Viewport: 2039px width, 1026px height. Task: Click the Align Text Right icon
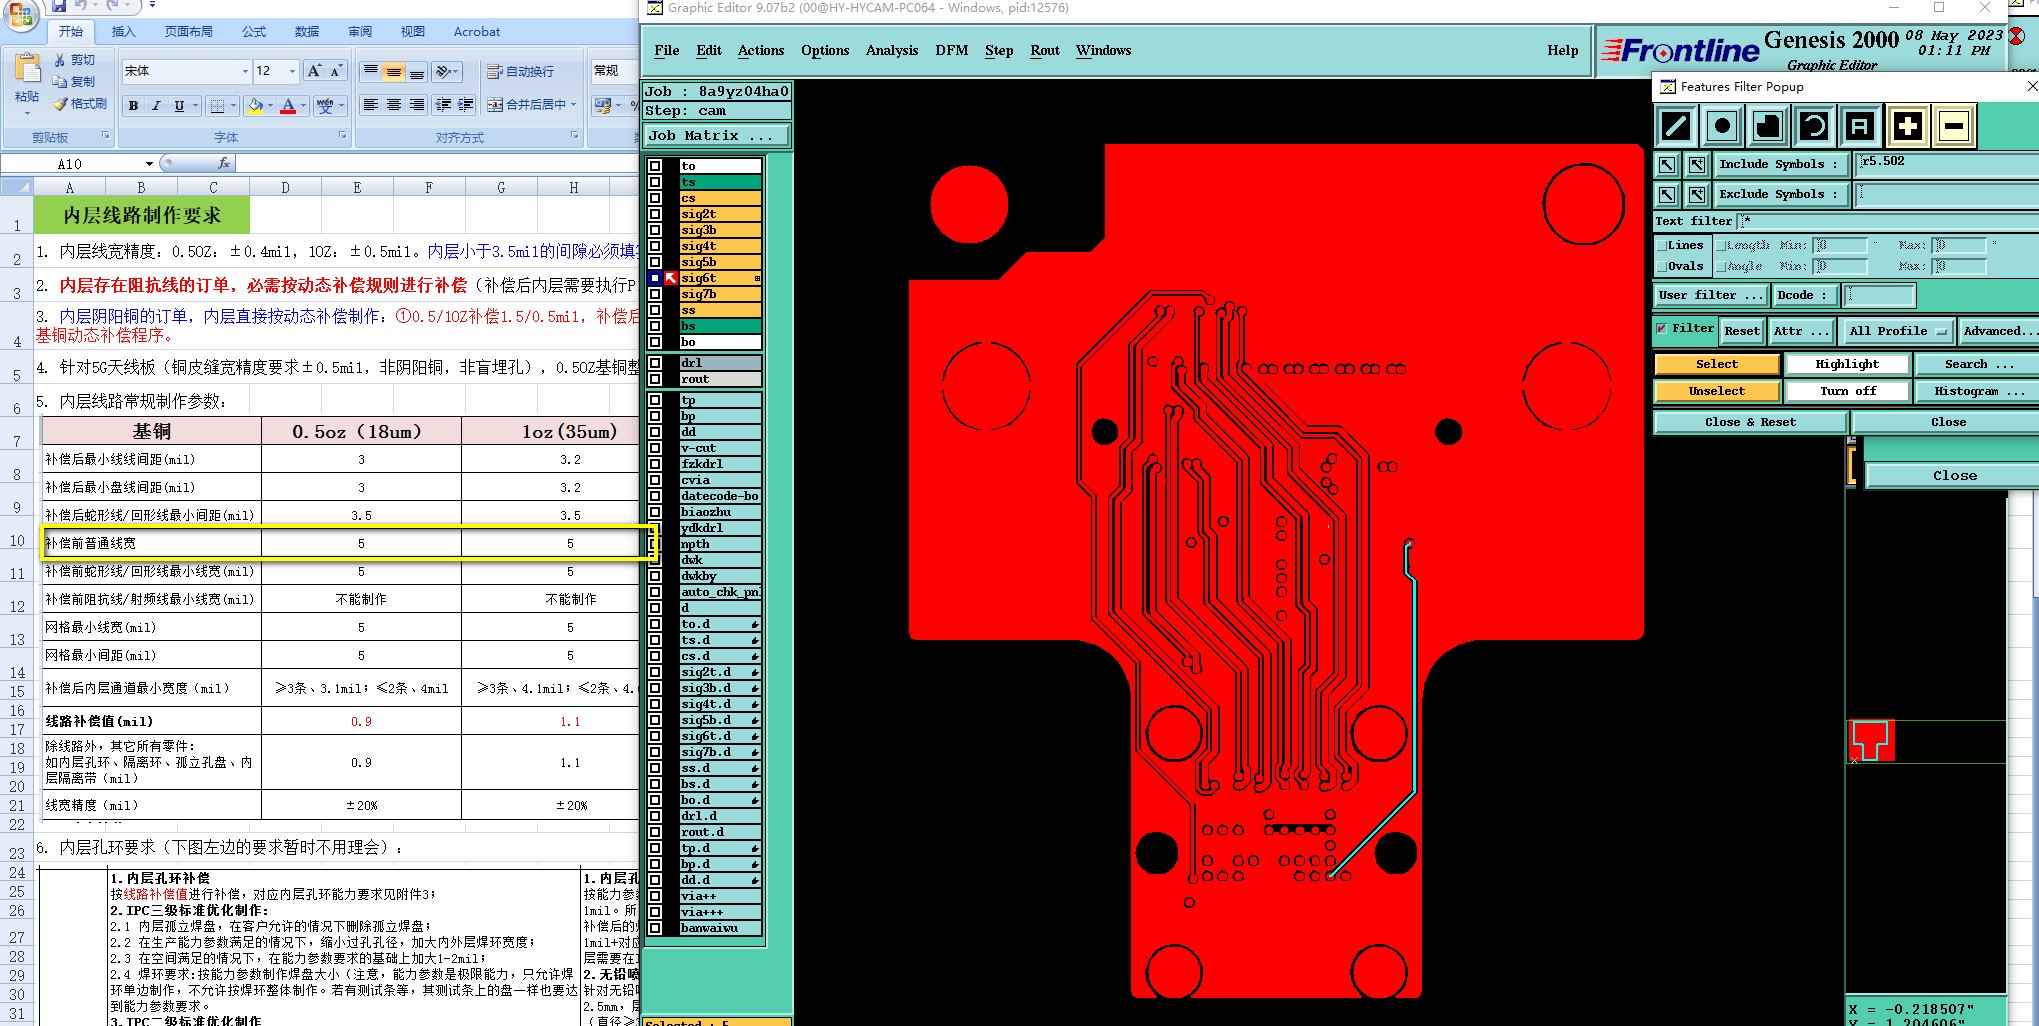(417, 105)
